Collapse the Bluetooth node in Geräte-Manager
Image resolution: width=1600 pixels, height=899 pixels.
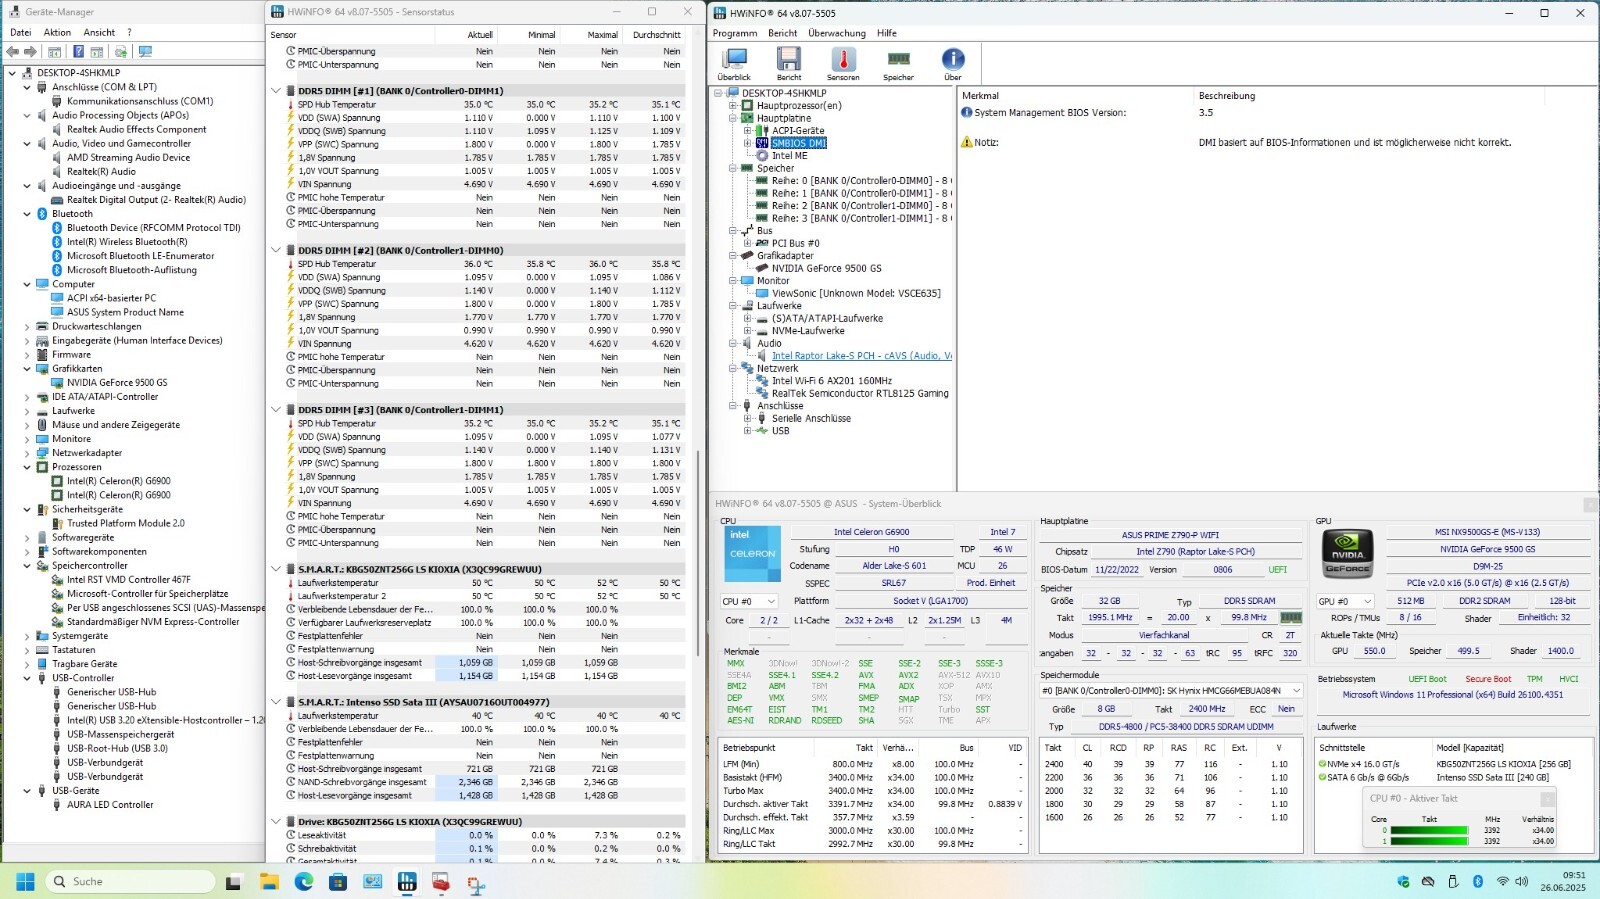[x=27, y=214]
